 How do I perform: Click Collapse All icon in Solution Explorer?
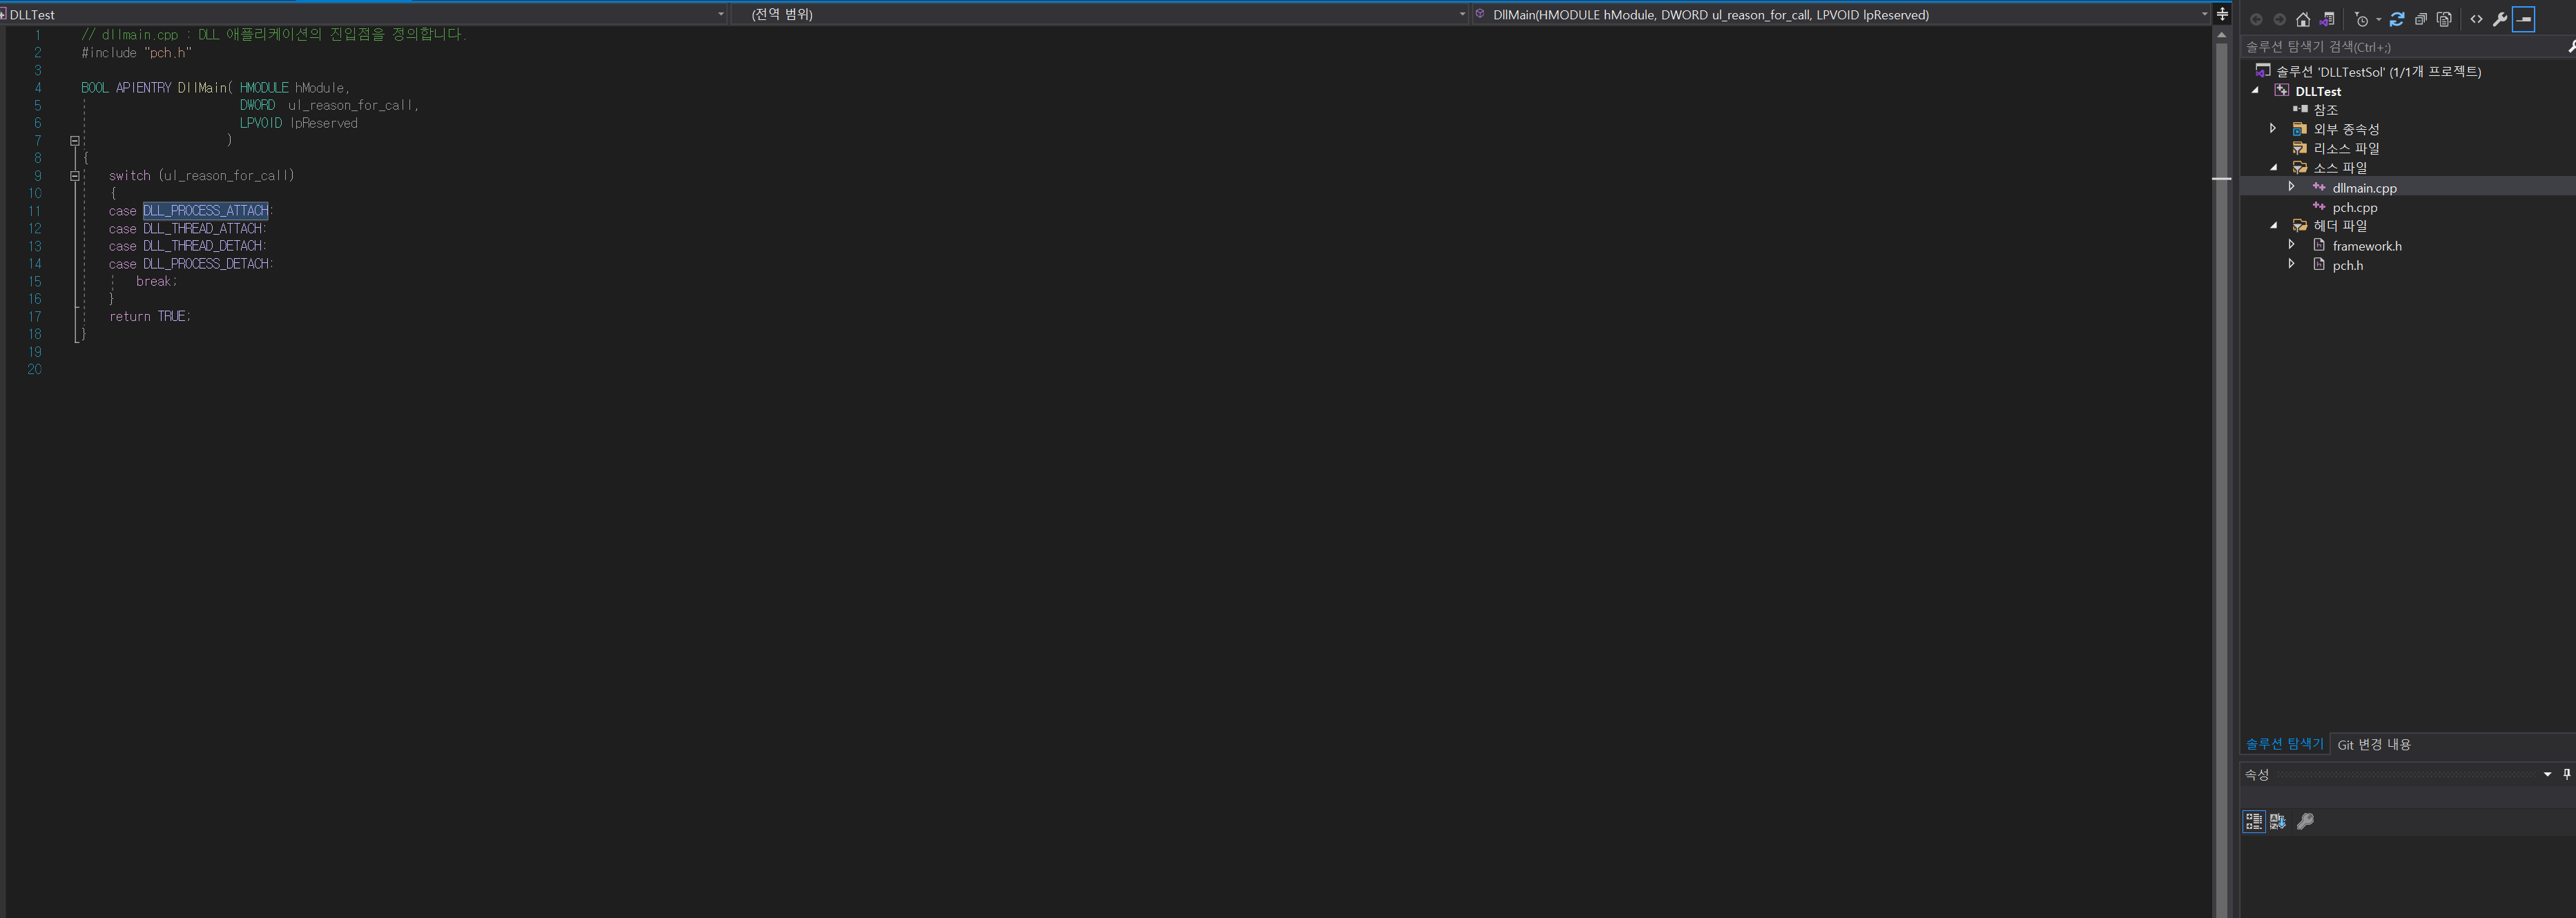pyautogui.click(x=2421, y=19)
